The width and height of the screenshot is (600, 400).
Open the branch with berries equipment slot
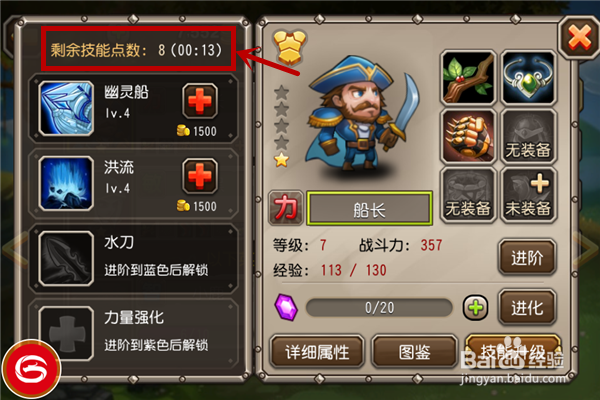click(x=468, y=78)
